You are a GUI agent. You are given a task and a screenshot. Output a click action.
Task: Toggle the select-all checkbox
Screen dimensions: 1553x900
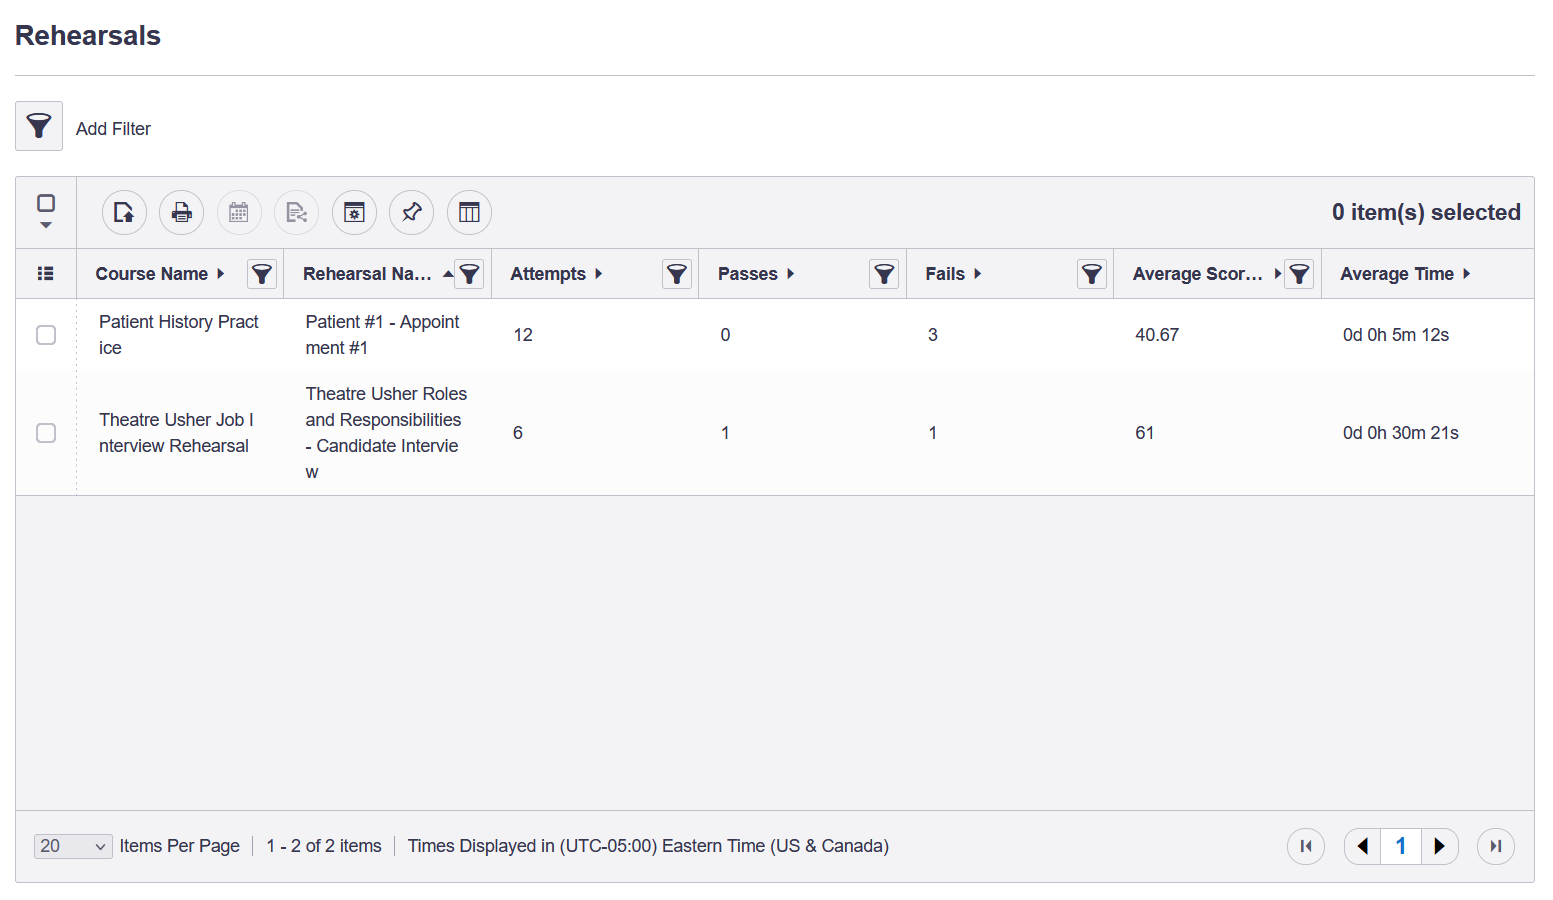46,203
